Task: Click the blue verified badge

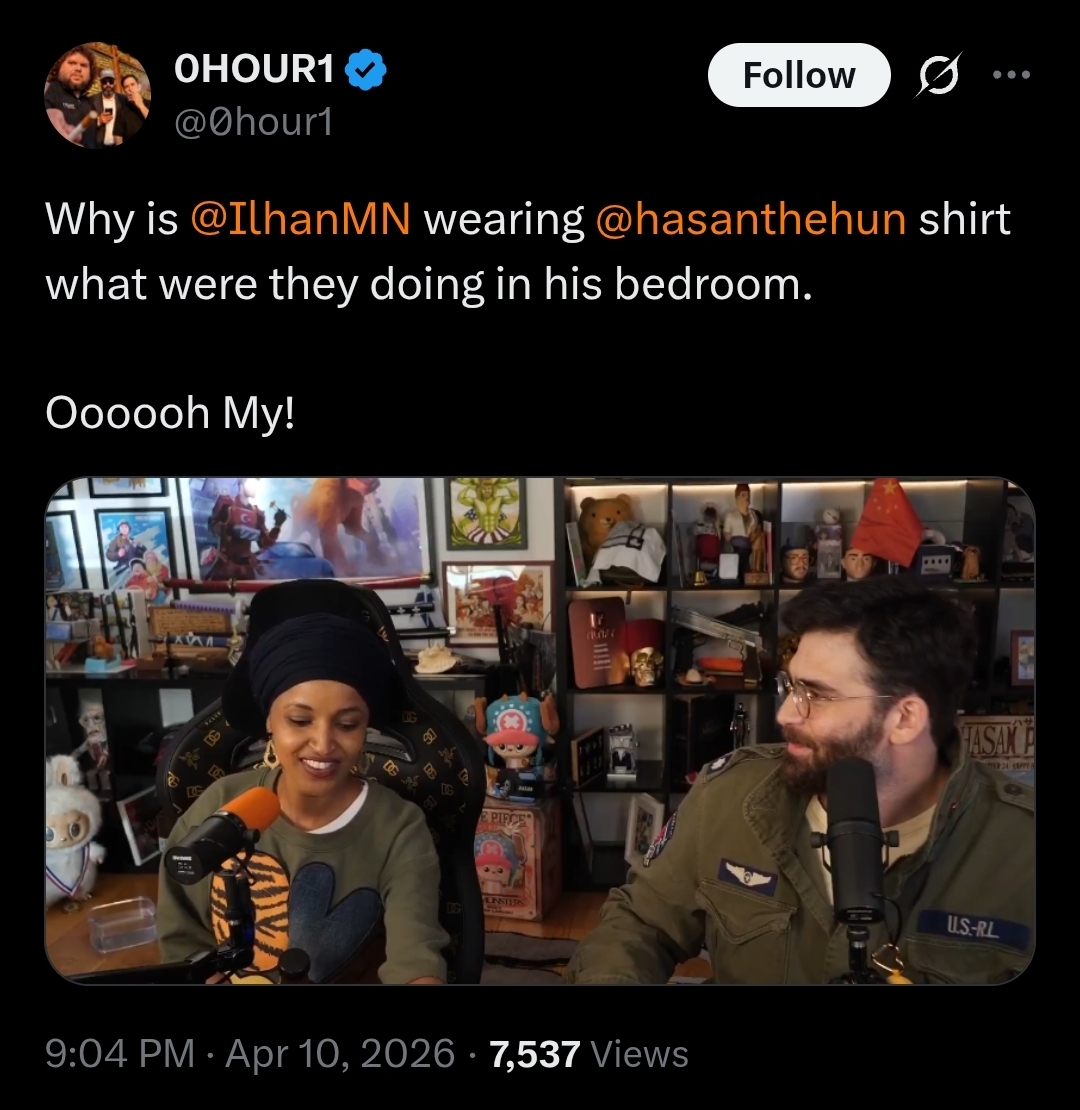Action: pyautogui.click(x=365, y=69)
